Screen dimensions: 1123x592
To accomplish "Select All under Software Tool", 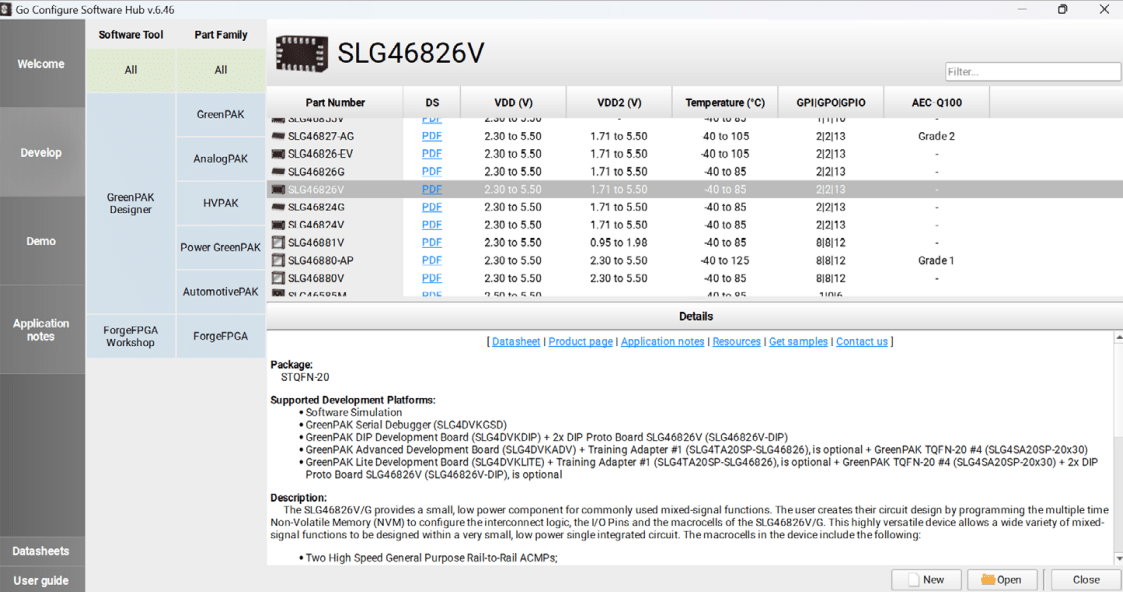I will pyautogui.click(x=131, y=70).
